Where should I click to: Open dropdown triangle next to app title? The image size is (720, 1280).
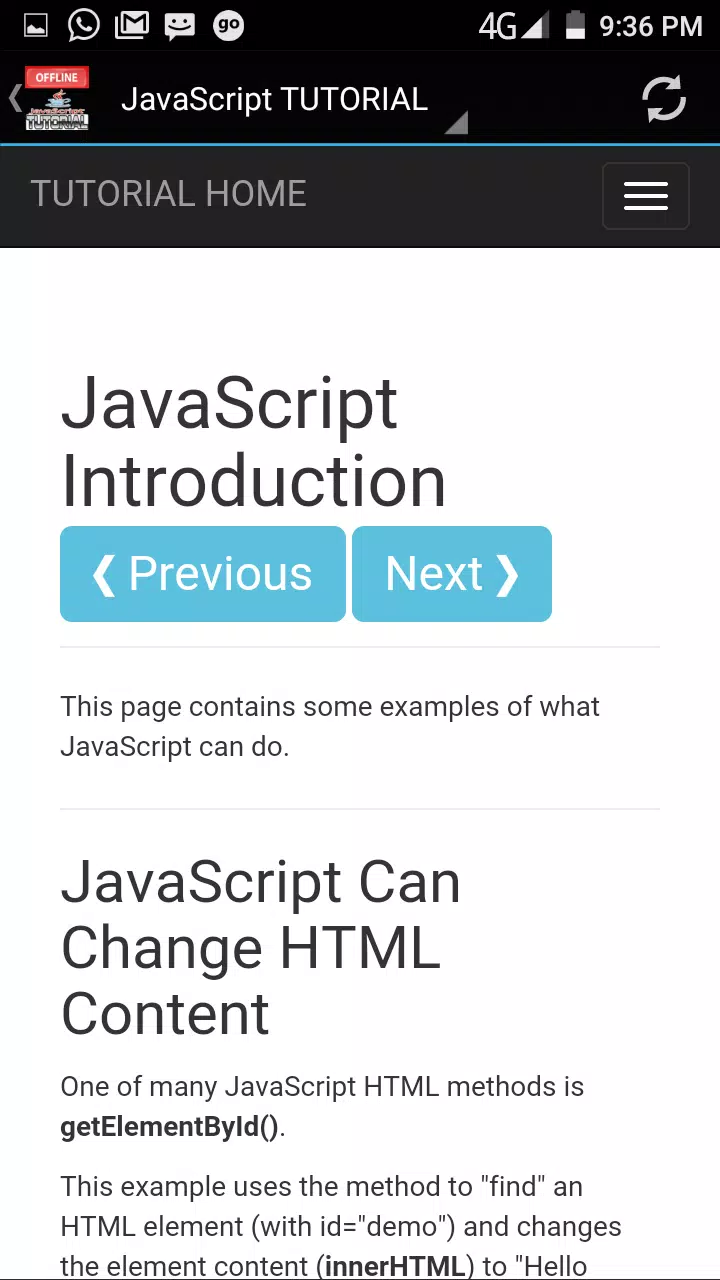point(457,123)
